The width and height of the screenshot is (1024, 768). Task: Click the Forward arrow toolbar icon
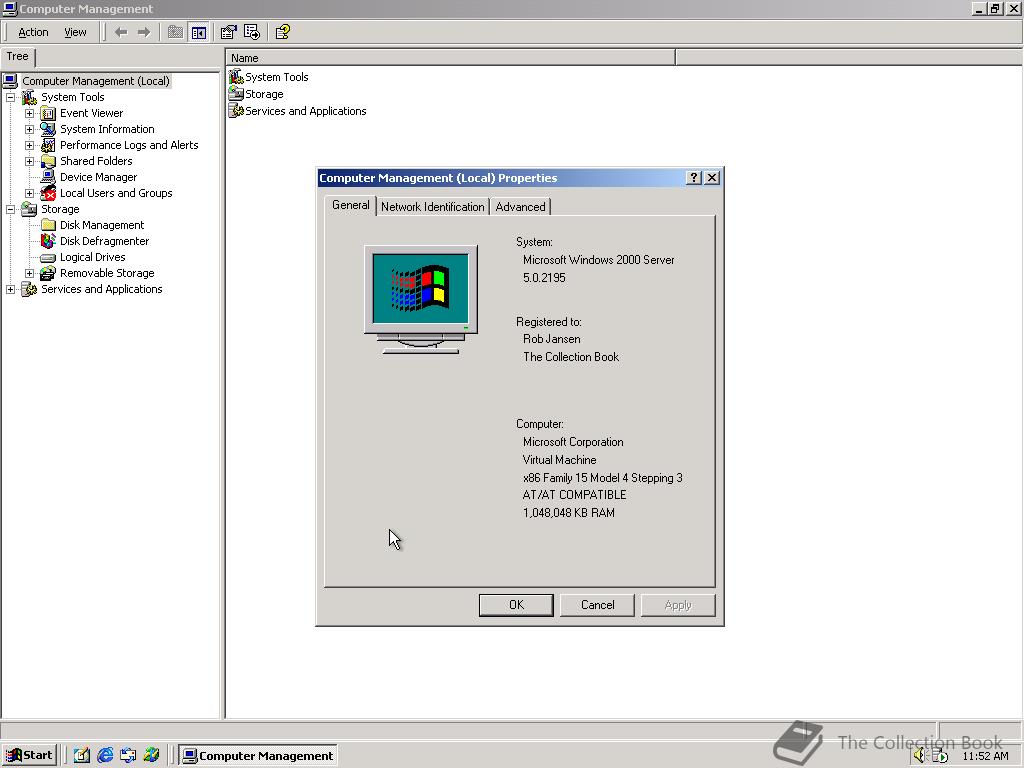144,32
